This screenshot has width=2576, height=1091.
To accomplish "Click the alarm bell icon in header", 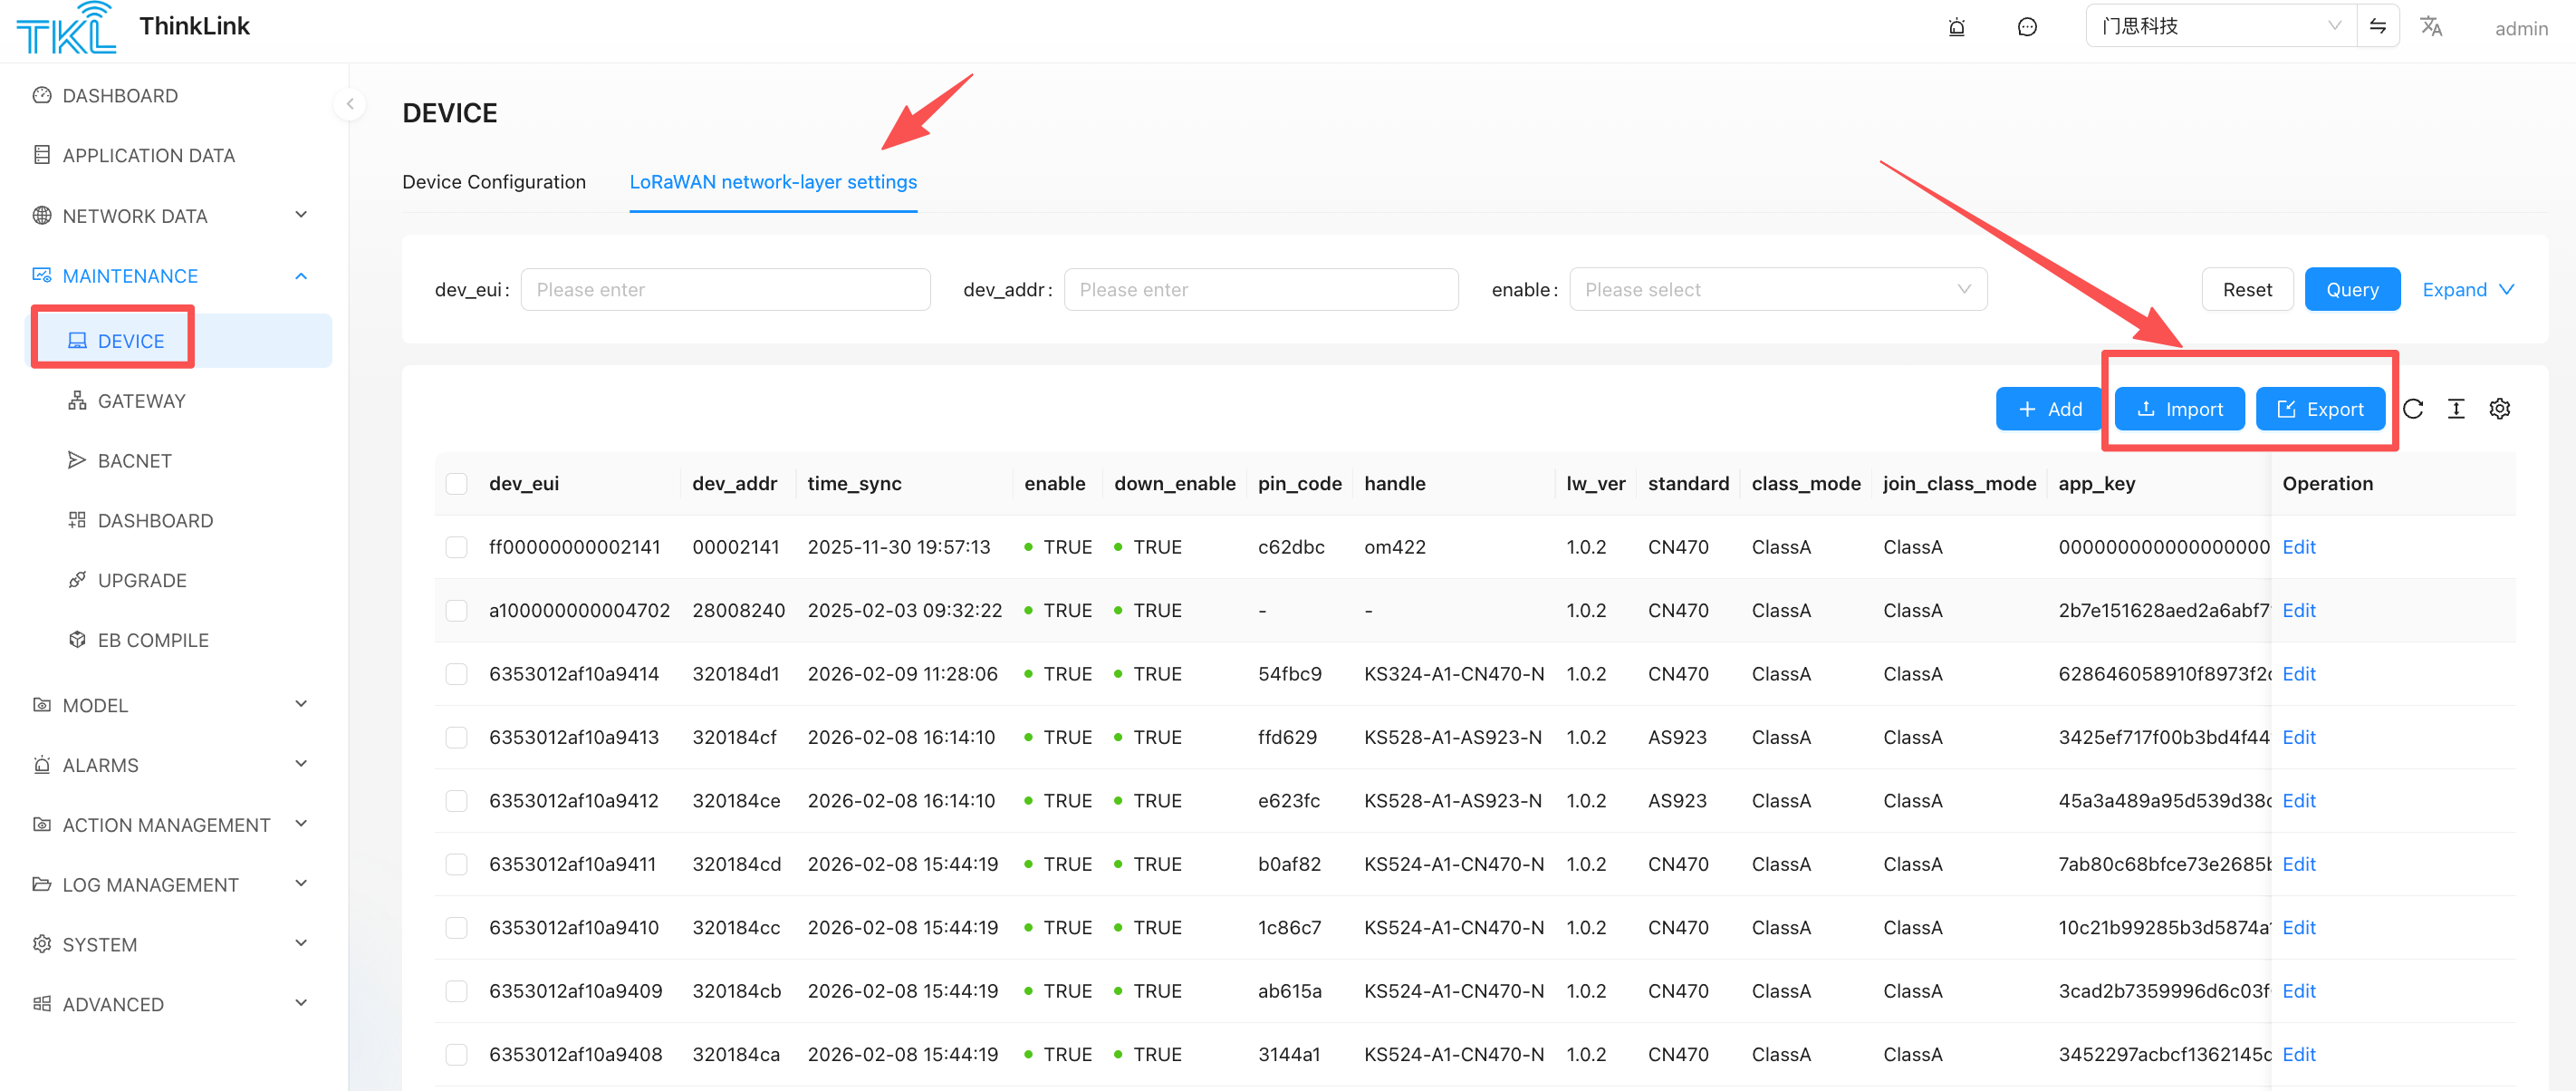I will coord(1956,27).
